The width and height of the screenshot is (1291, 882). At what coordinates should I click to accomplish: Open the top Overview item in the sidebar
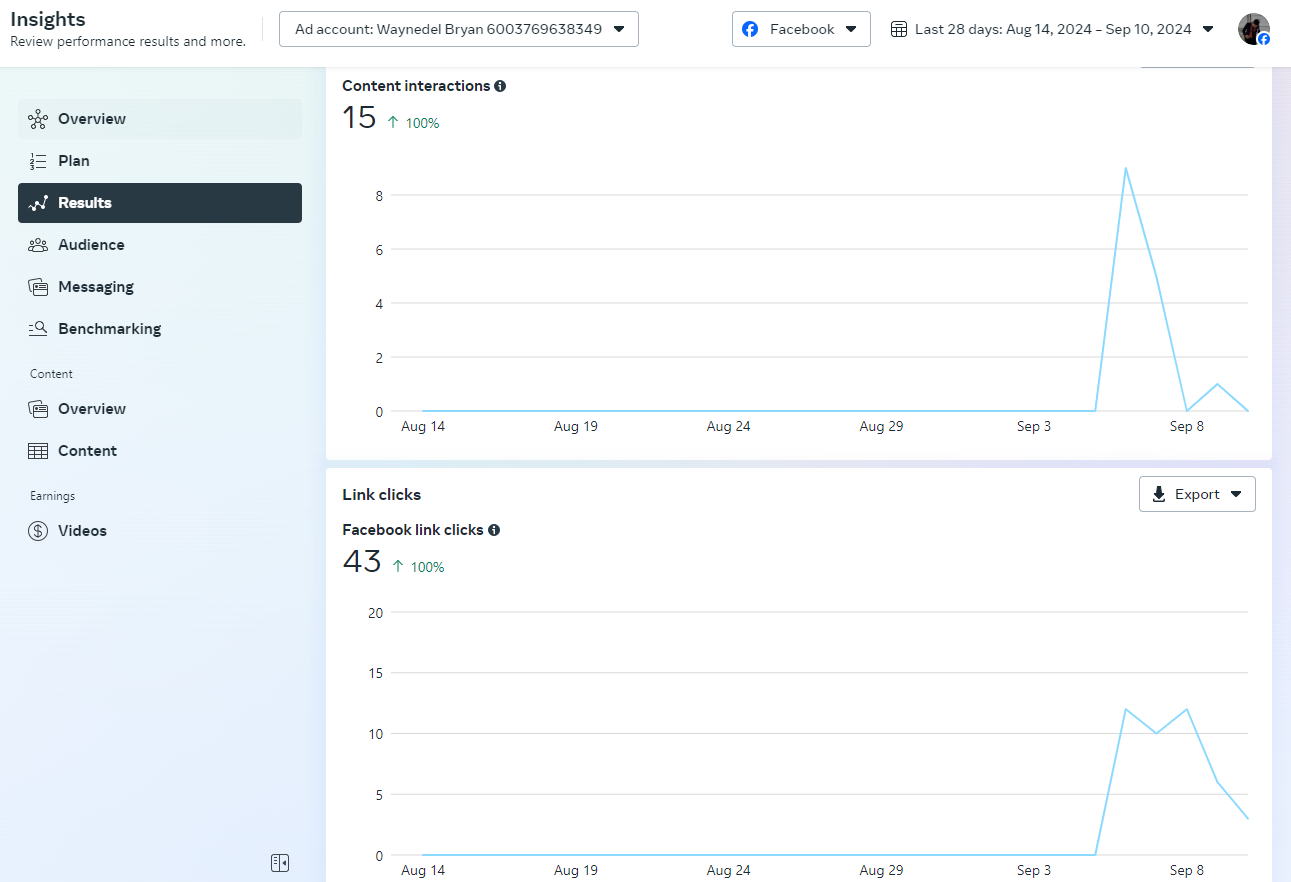pyautogui.click(x=160, y=119)
